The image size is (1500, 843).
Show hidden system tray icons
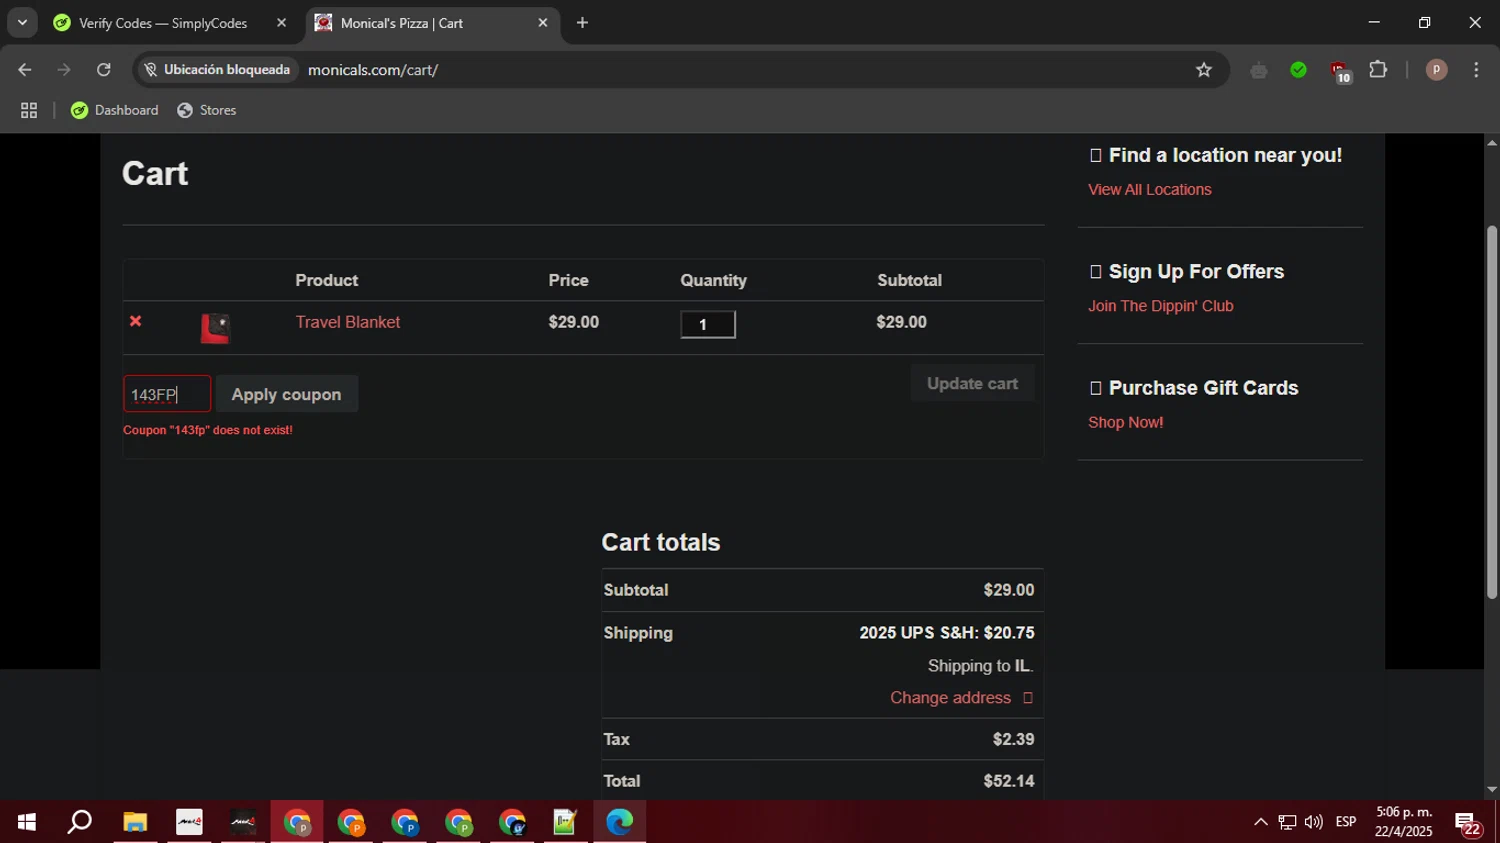coord(1260,822)
